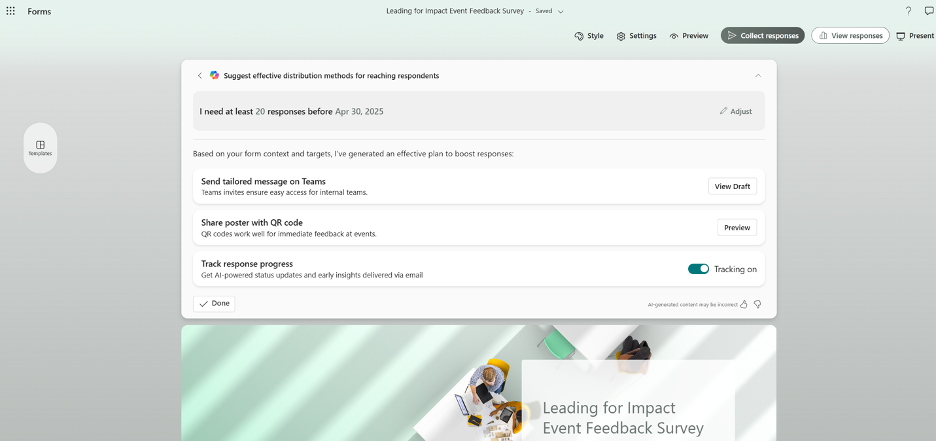This screenshot has width=936, height=442.
Task: Open the app launcher grid icon
Action: (x=10, y=11)
